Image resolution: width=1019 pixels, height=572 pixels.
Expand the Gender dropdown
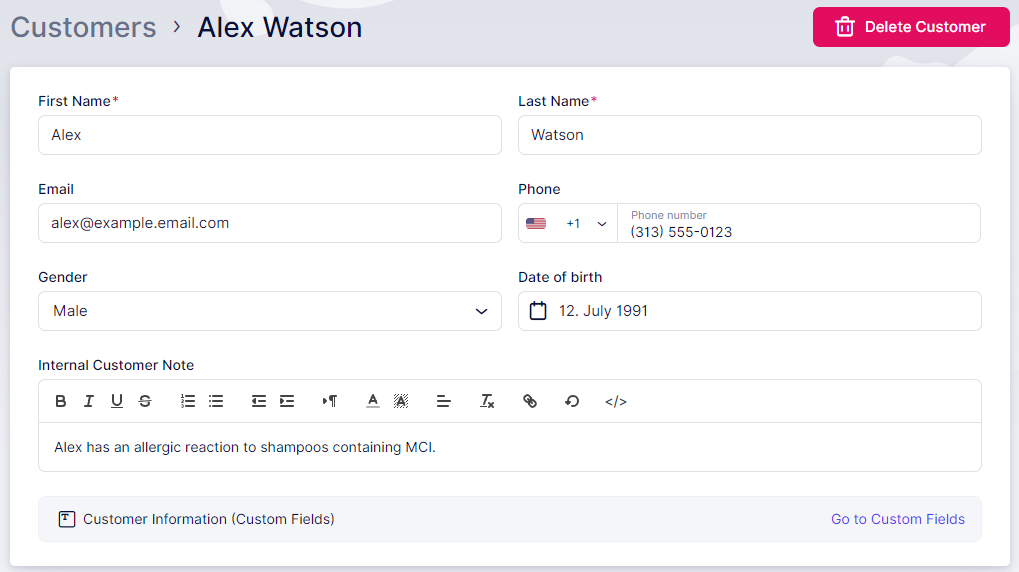(x=270, y=311)
